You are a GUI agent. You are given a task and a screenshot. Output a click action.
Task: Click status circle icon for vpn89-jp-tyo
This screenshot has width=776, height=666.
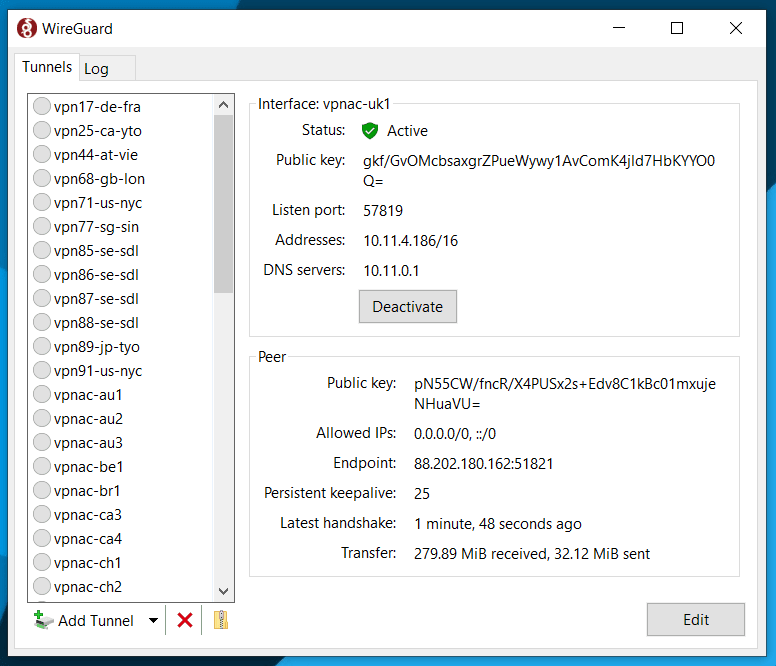click(42, 346)
